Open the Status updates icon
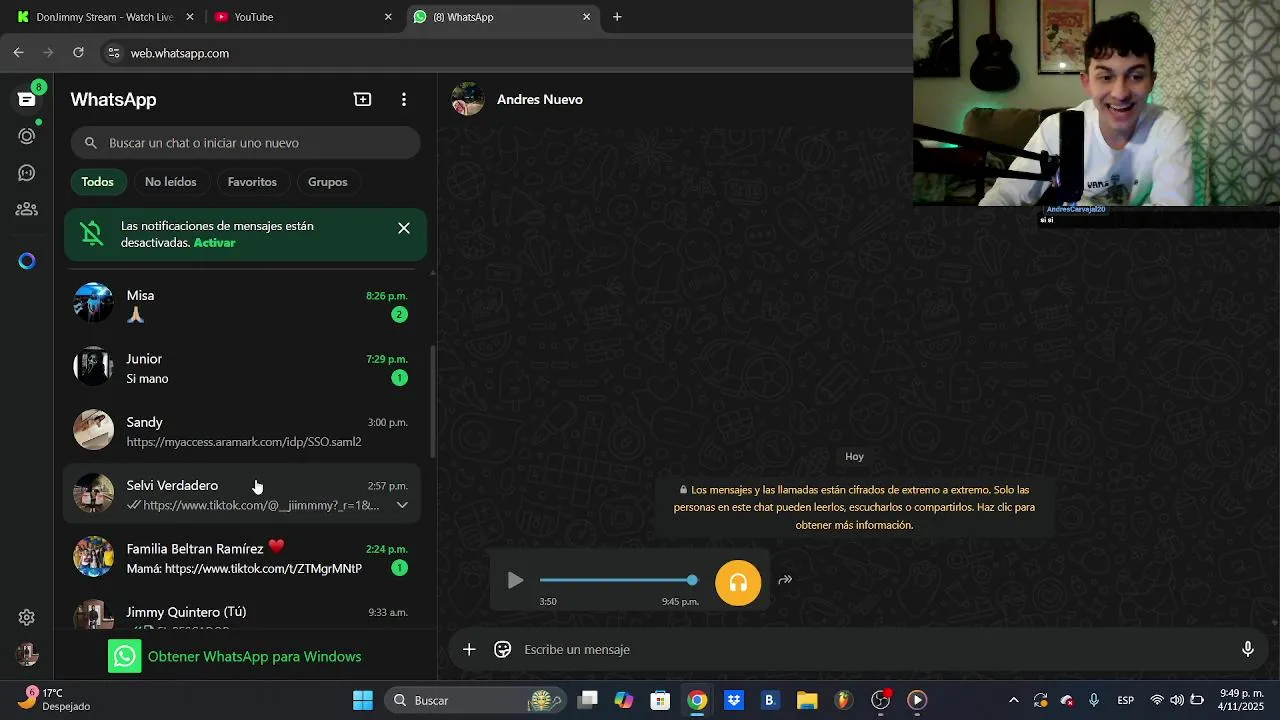This screenshot has height=720, width=1280. coord(27,136)
